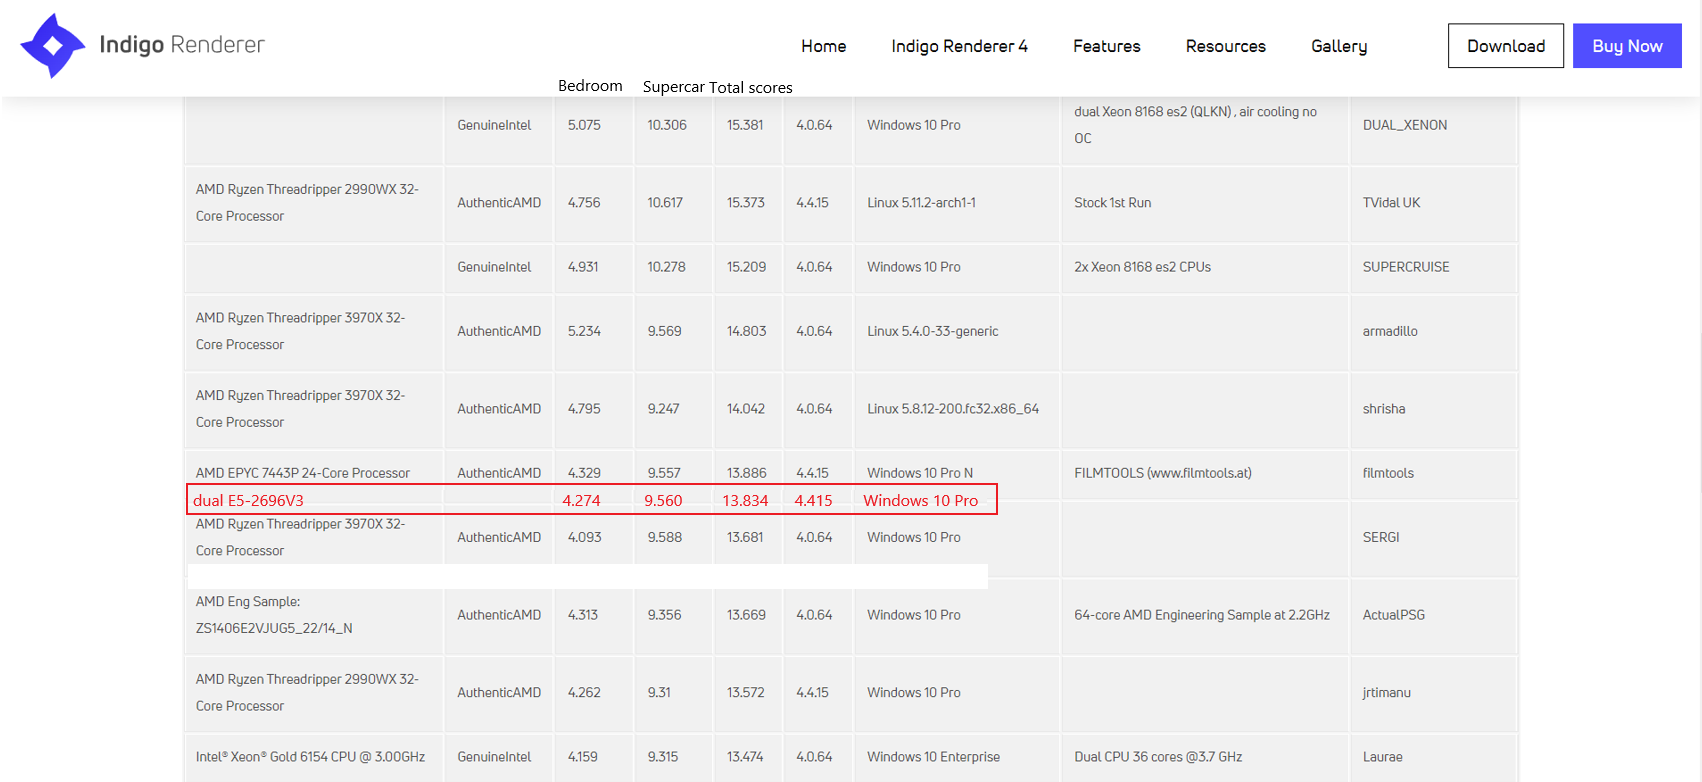Viewport: 1702px width, 782px height.
Task: Open the Resources menu item
Action: point(1225,46)
